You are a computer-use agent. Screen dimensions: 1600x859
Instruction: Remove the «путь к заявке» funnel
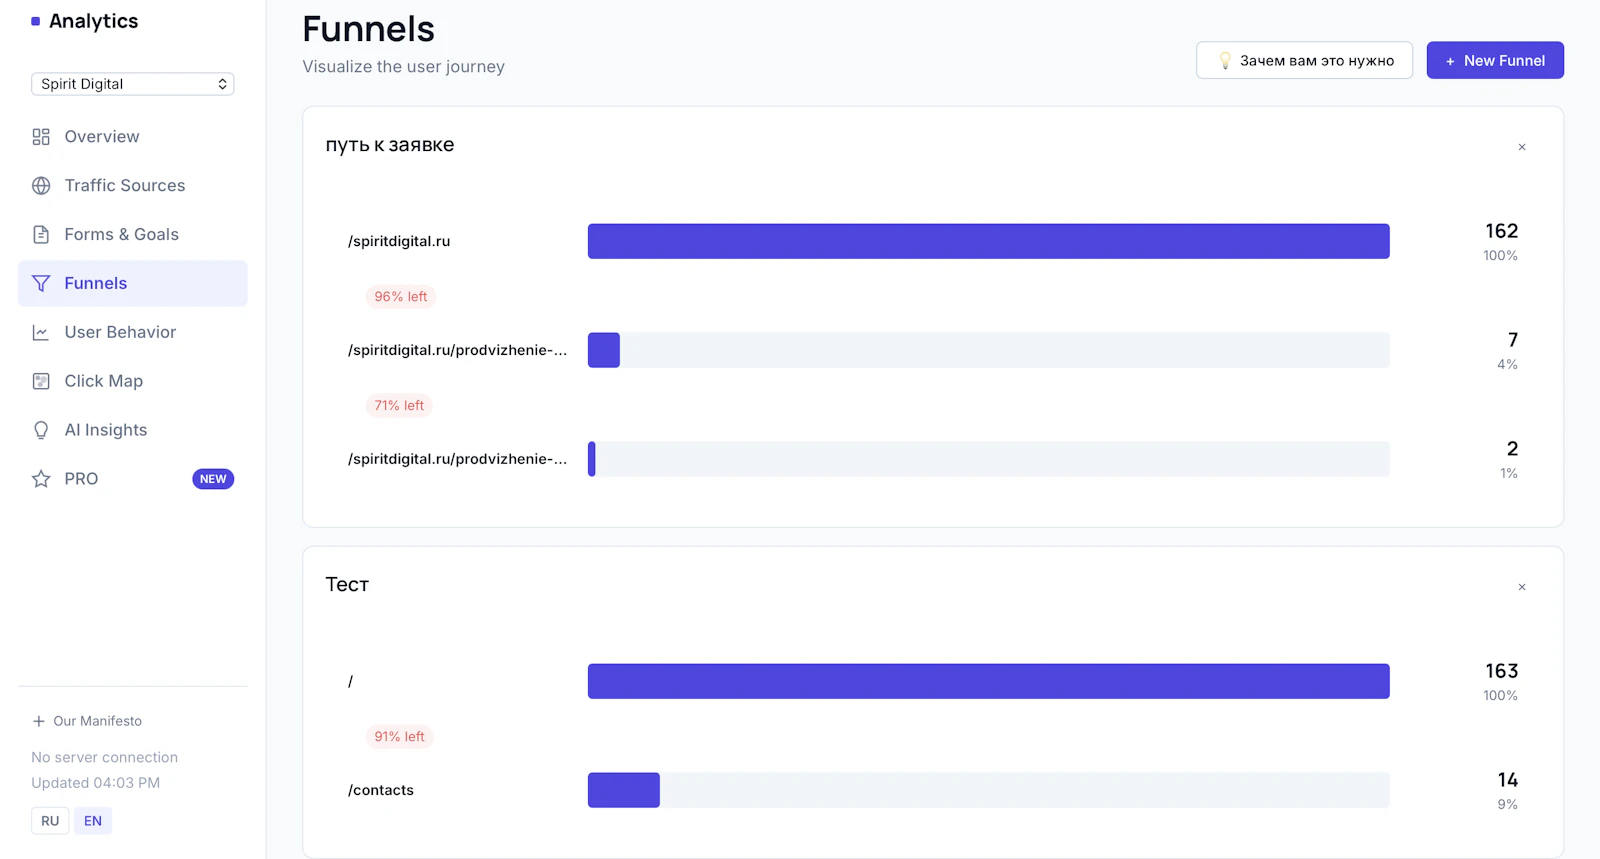1522,147
